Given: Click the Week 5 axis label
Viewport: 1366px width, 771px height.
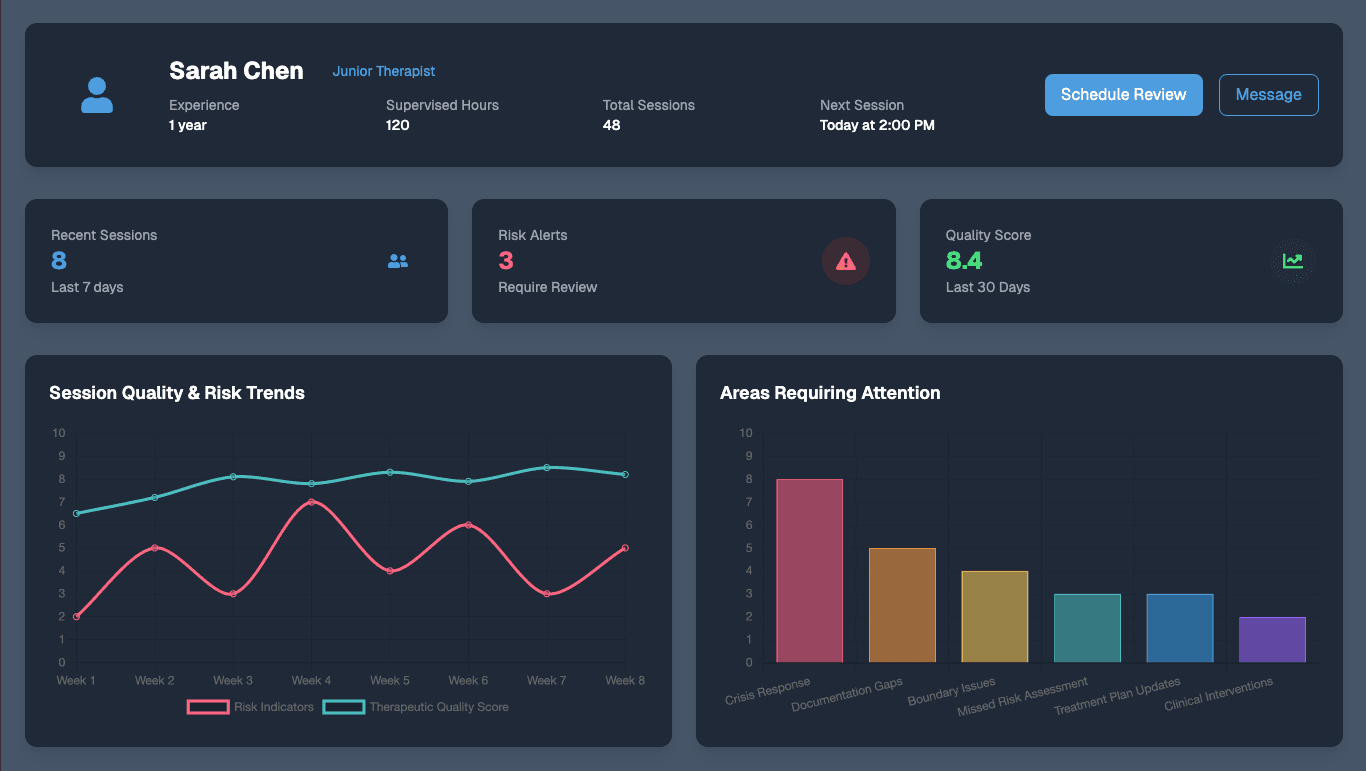Looking at the screenshot, I should pos(390,680).
